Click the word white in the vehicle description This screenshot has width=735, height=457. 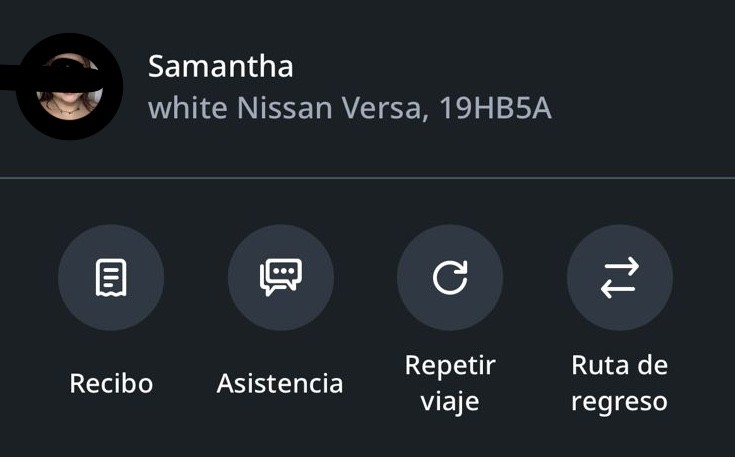tap(188, 108)
